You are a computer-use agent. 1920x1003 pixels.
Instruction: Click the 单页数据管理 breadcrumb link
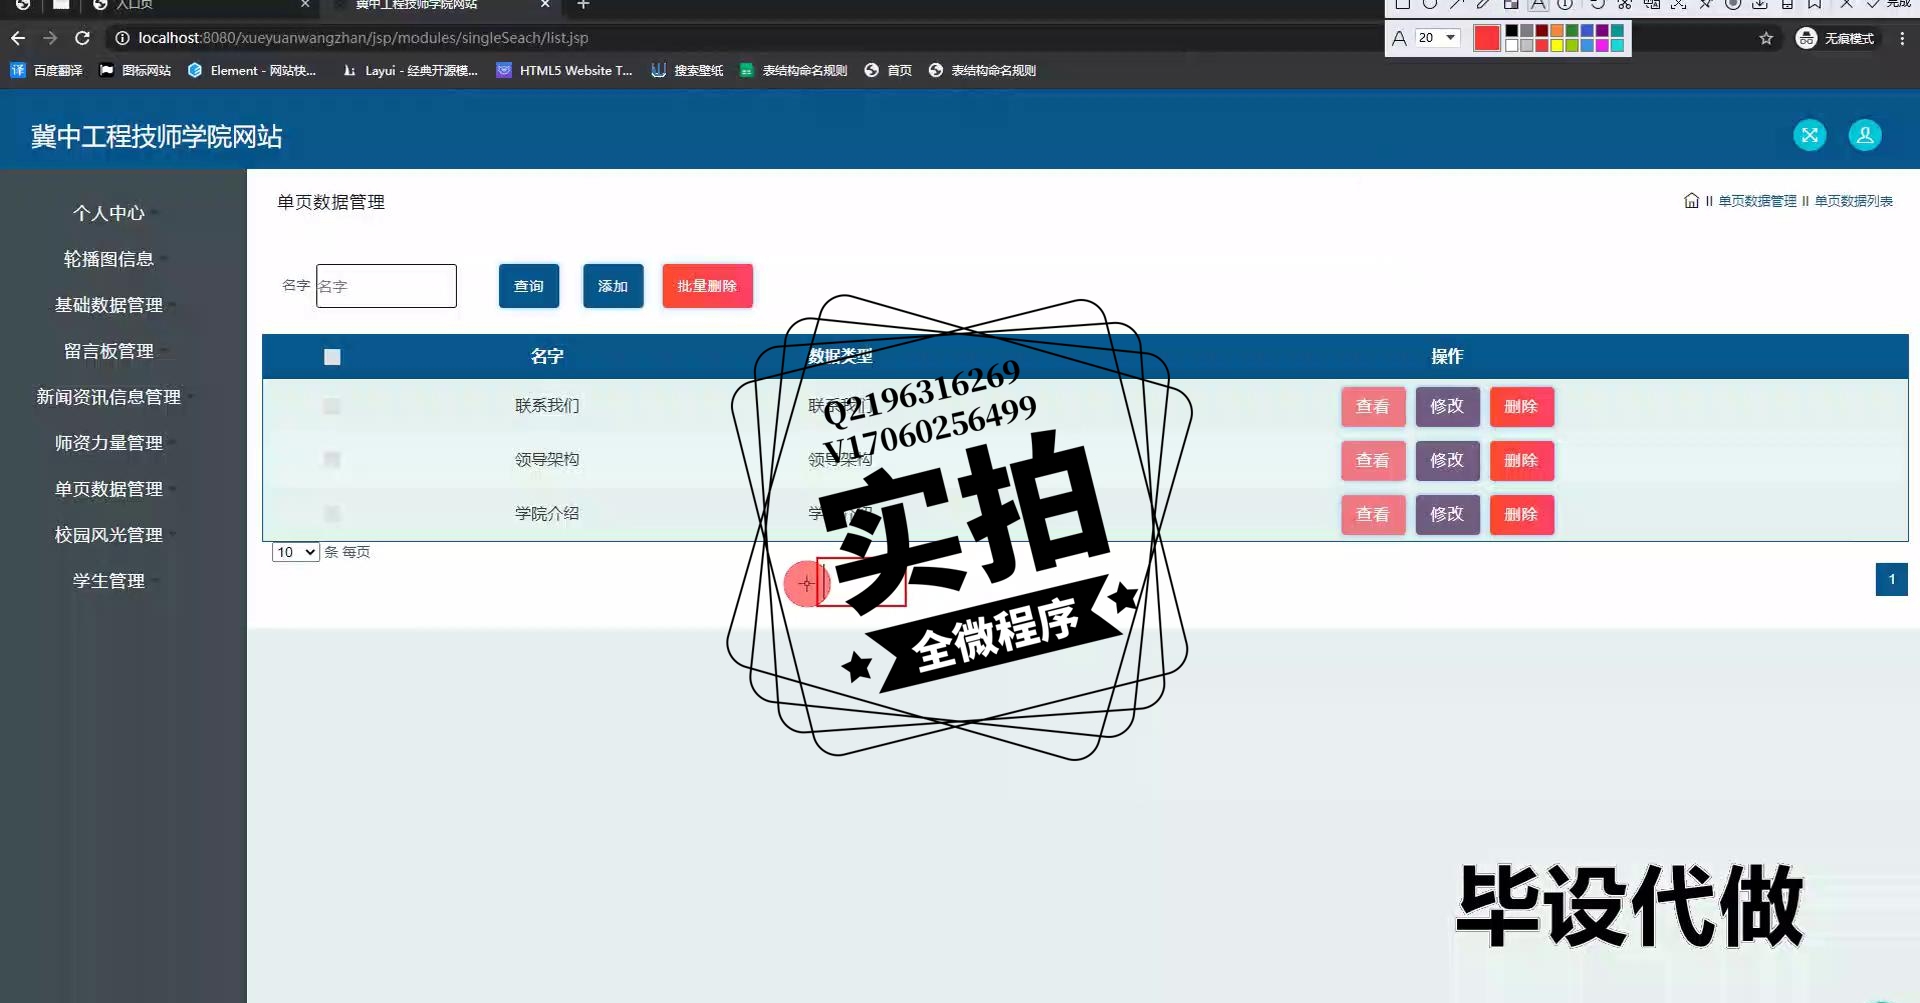1757,201
